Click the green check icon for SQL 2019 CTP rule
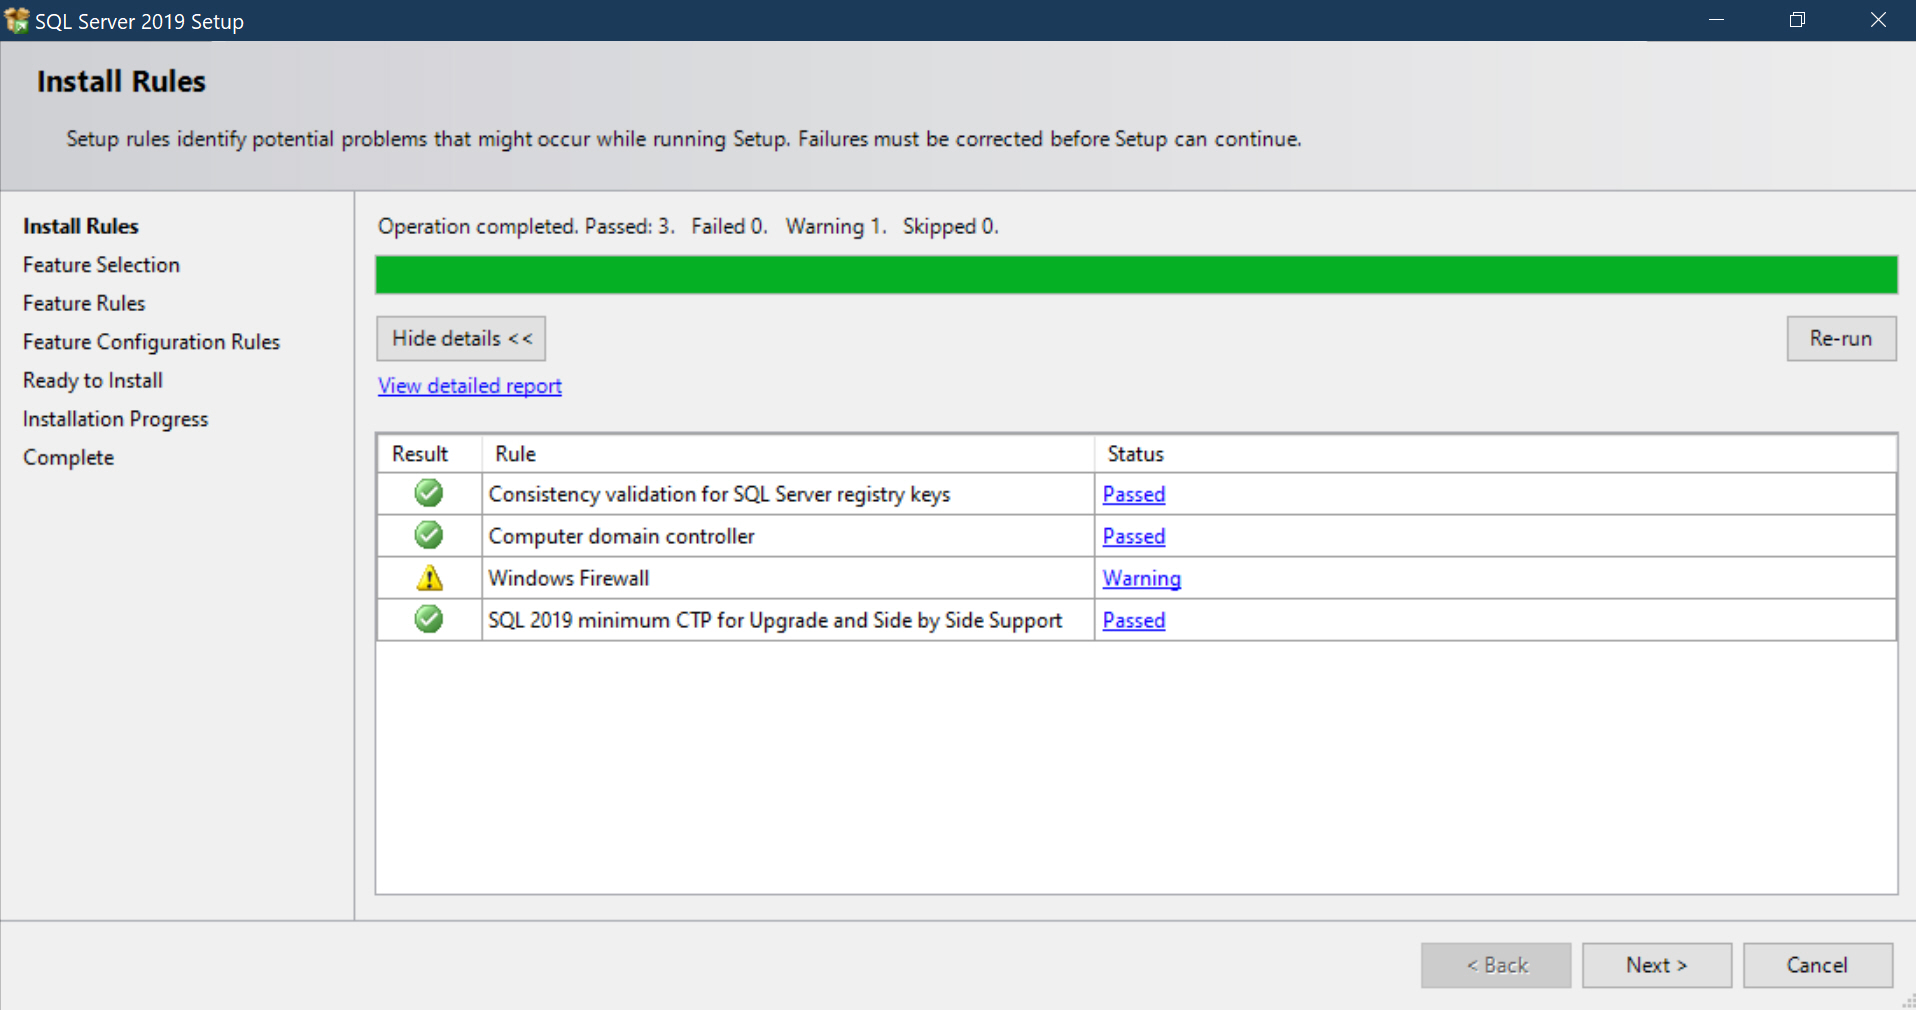Screen dimensions: 1916x1010 point(429,619)
